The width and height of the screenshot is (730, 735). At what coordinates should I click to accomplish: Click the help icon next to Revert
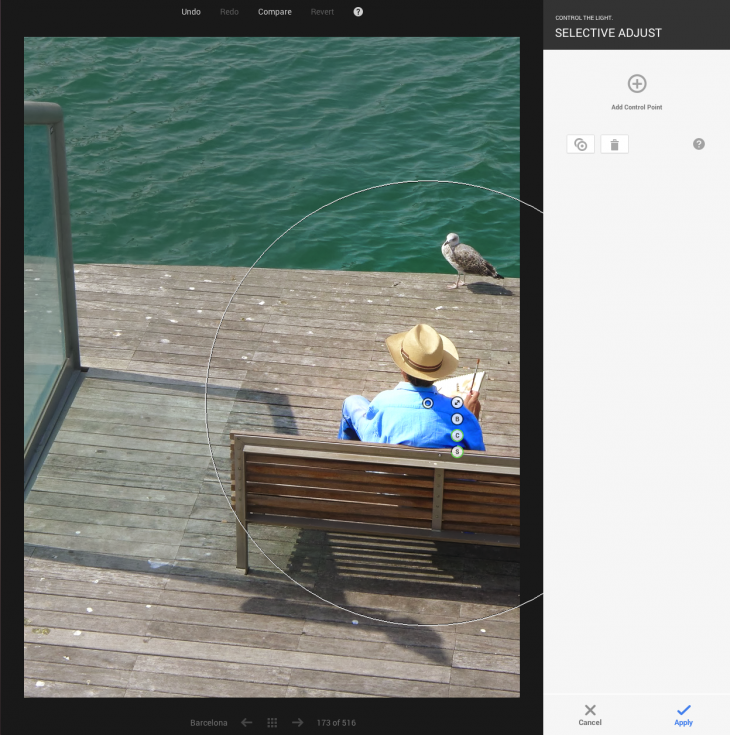tap(358, 12)
